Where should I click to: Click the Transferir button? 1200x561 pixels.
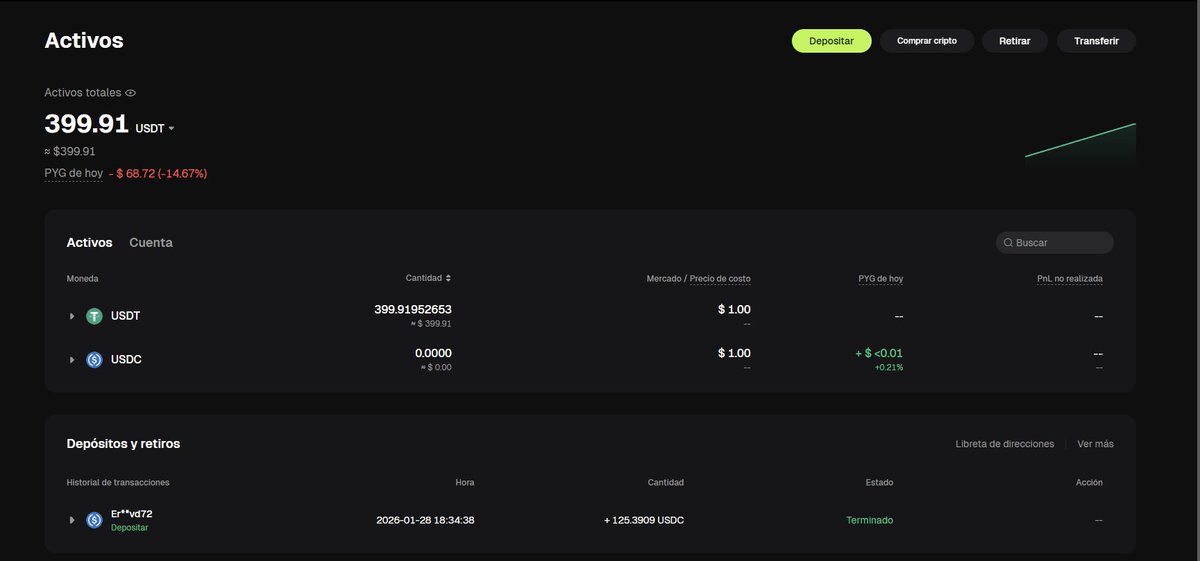[x=1096, y=41]
